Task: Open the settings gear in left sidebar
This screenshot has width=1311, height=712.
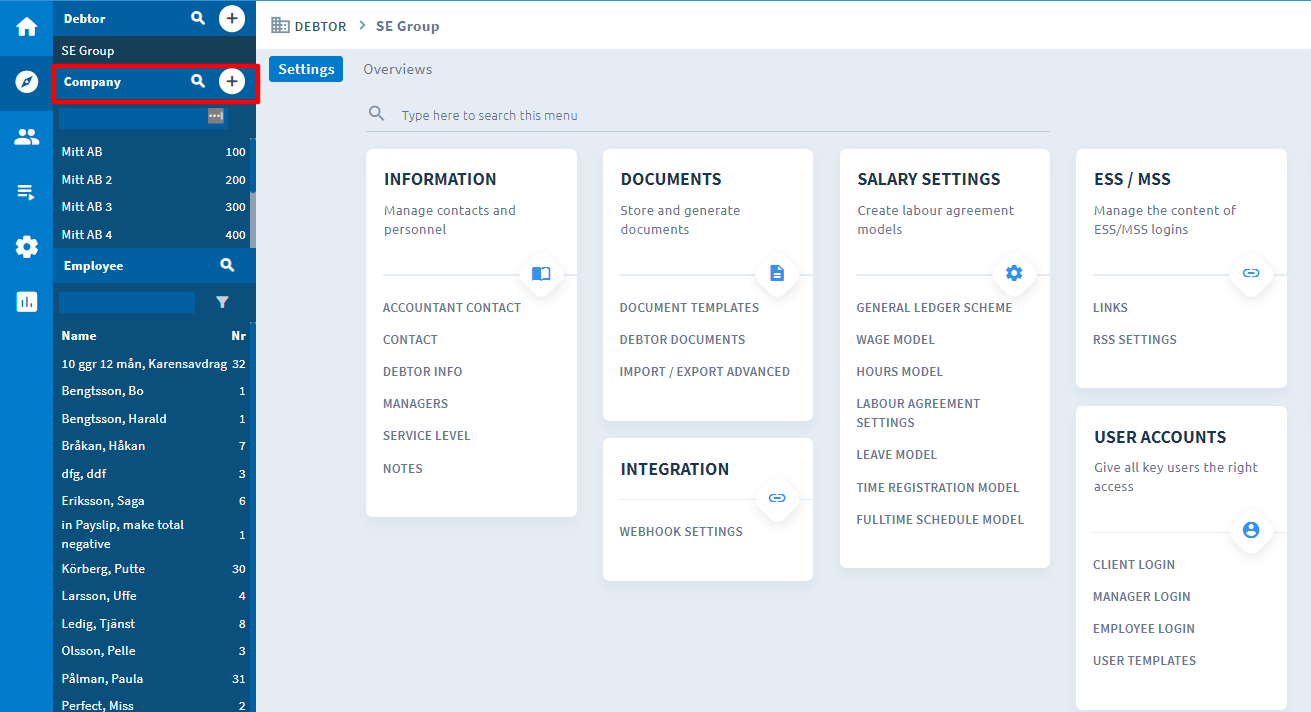Action: (x=26, y=246)
